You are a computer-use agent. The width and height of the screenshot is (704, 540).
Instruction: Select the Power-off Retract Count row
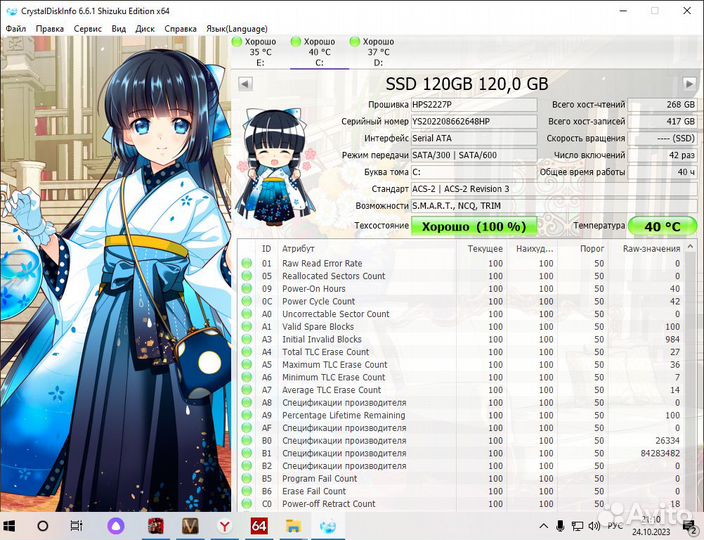click(462, 504)
